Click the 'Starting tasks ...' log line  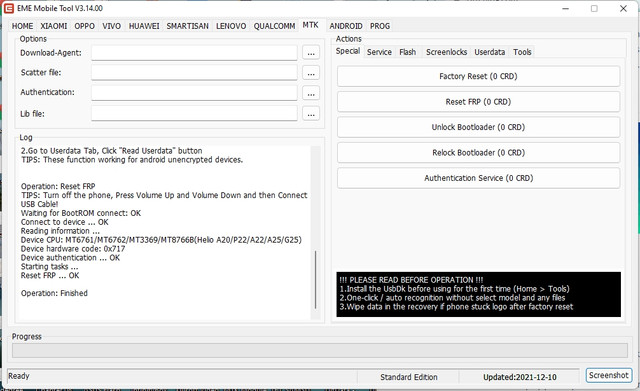click(x=49, y=267)
